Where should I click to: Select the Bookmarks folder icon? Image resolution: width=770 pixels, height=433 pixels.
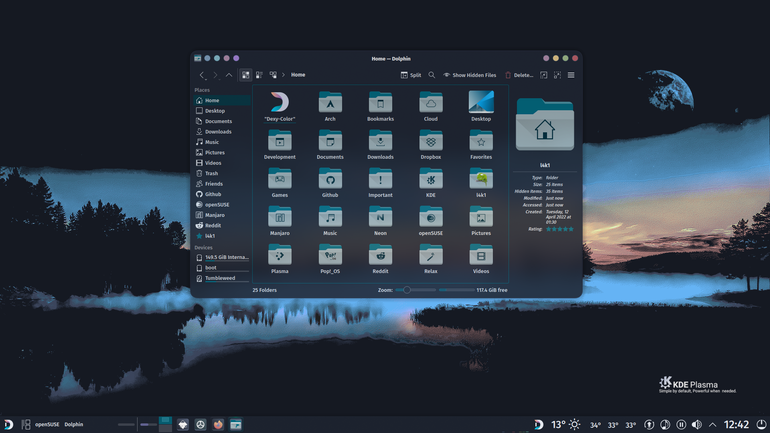click(380, 102)
